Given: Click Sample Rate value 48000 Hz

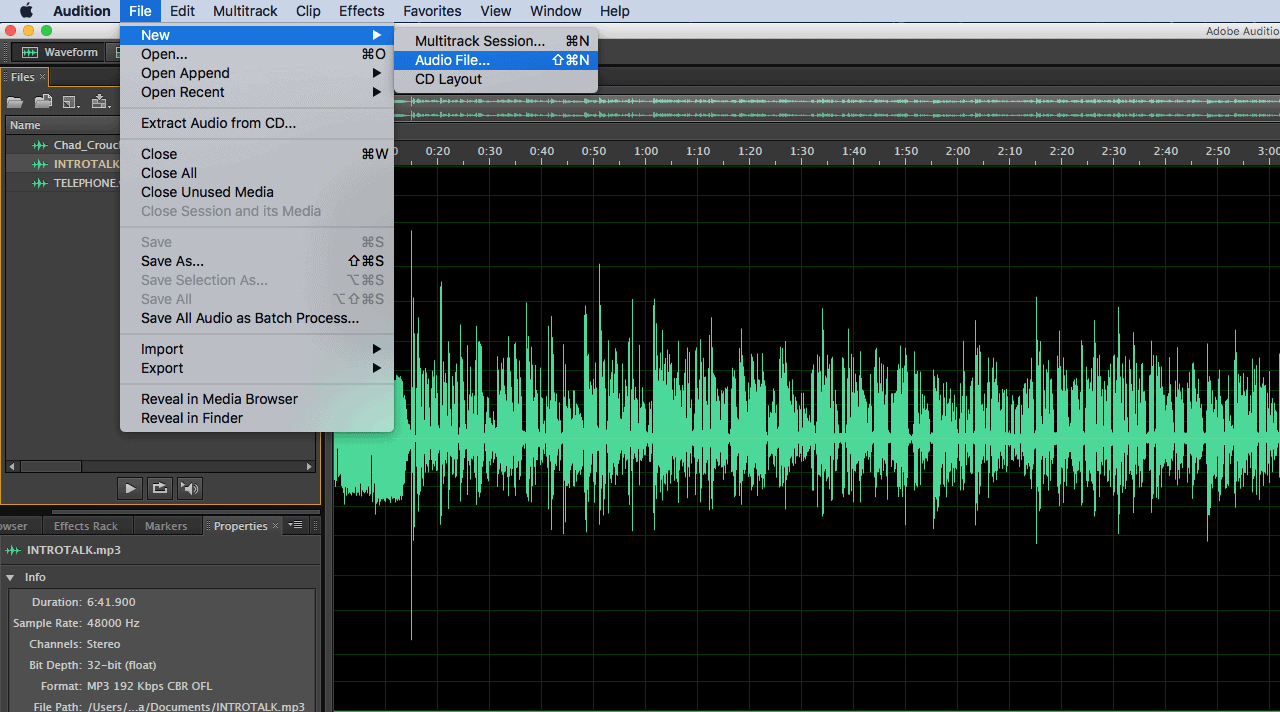Looking at the screenshot, I should click(113, 623).
